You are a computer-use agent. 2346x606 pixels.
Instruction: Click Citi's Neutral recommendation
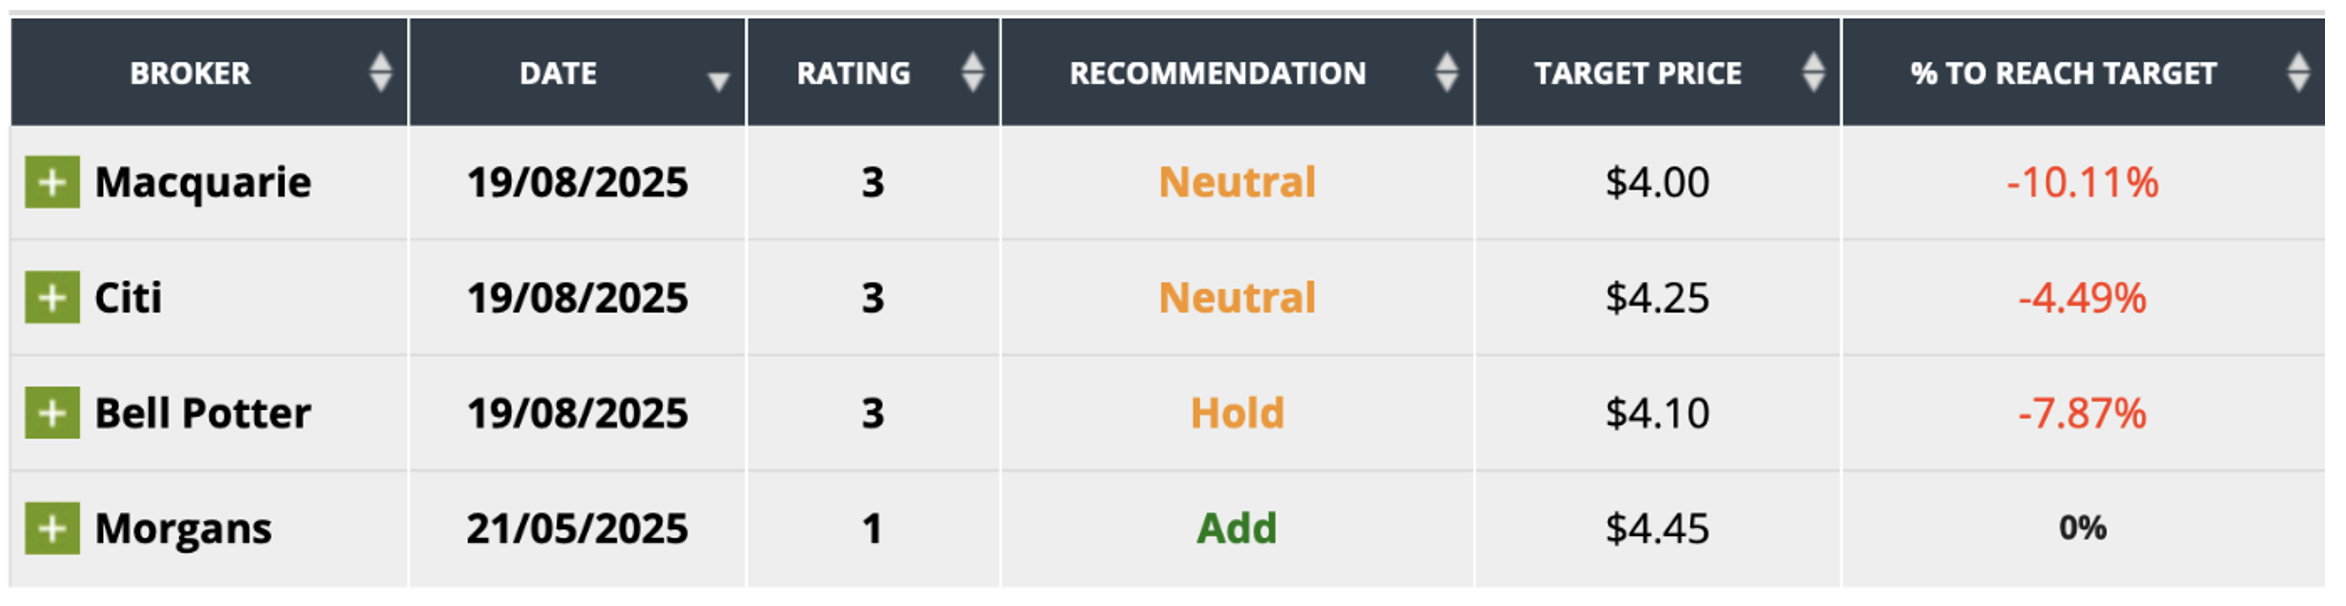[1237, 297]
